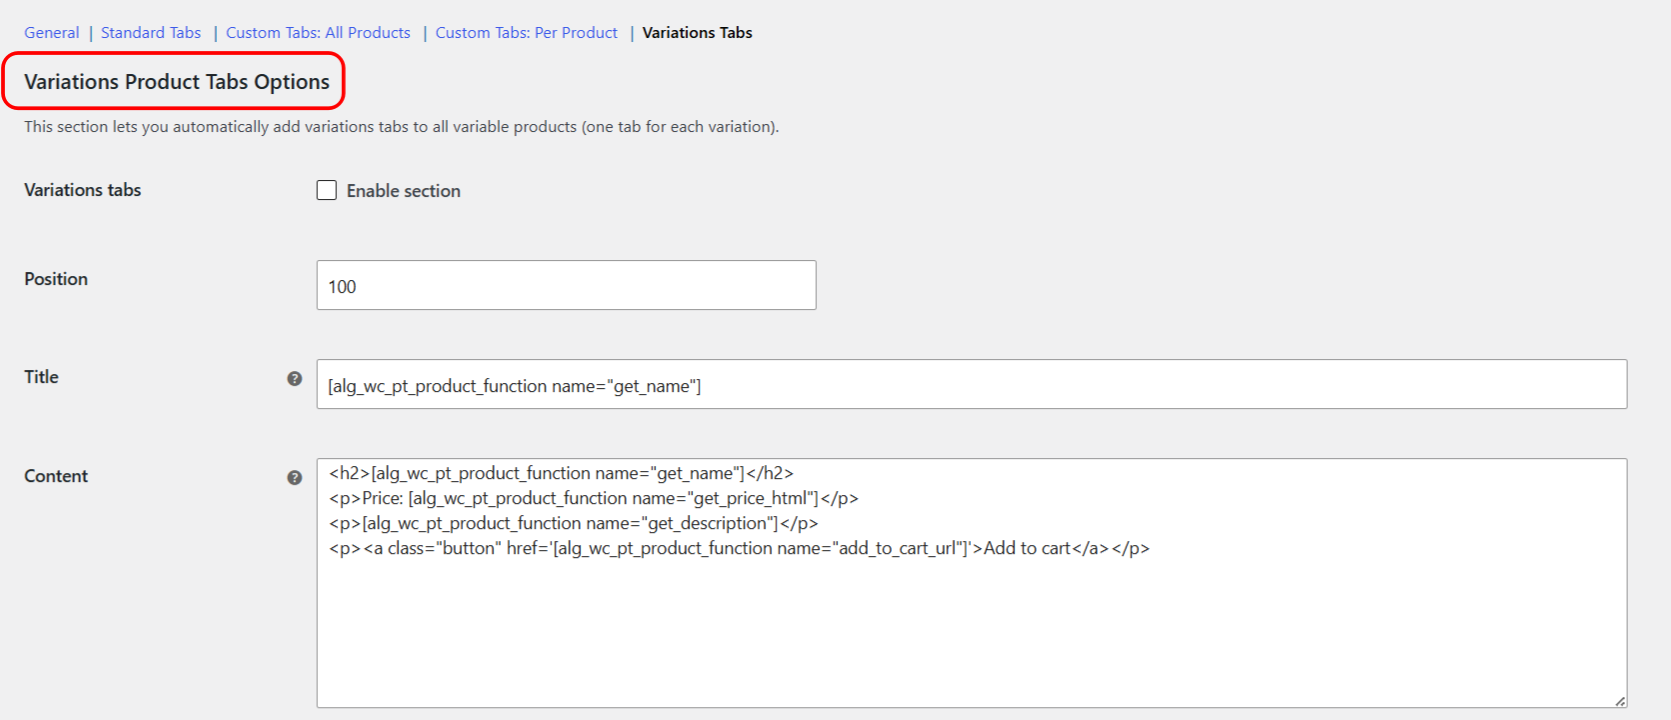Show help tooltip icon for Title
The image size is (1671, 720).
pos(294,378)
